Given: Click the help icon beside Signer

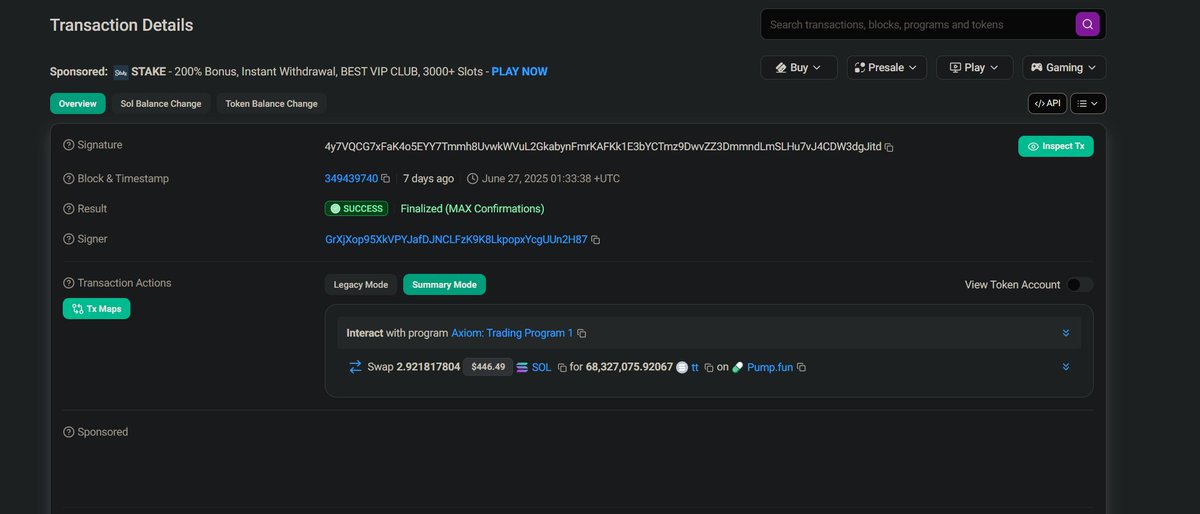Looking at the screenshot, I should [x=69, y=239].
